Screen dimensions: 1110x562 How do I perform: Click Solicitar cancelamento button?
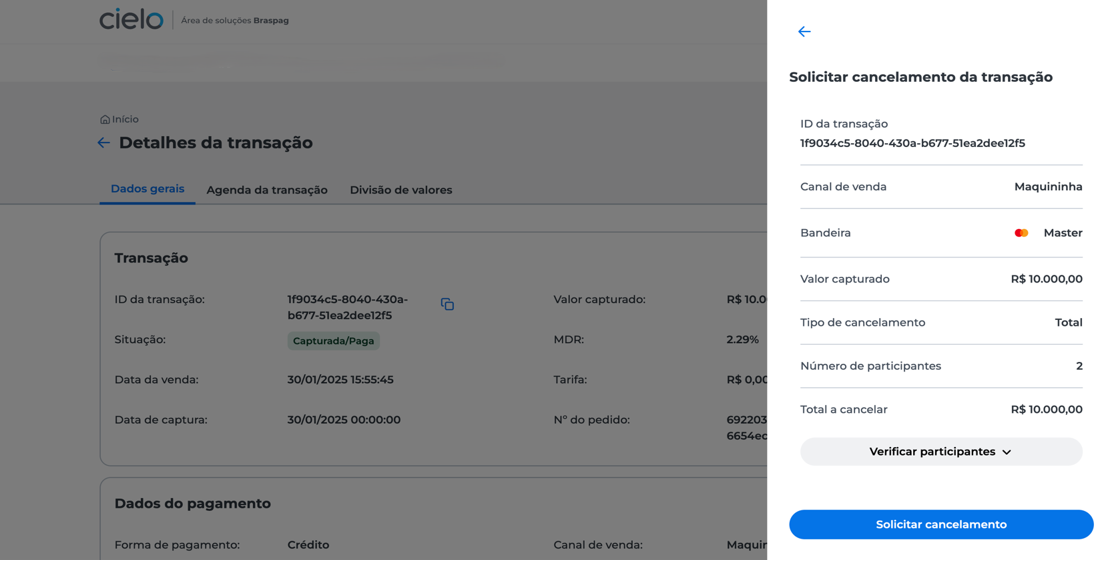point(941,524)
